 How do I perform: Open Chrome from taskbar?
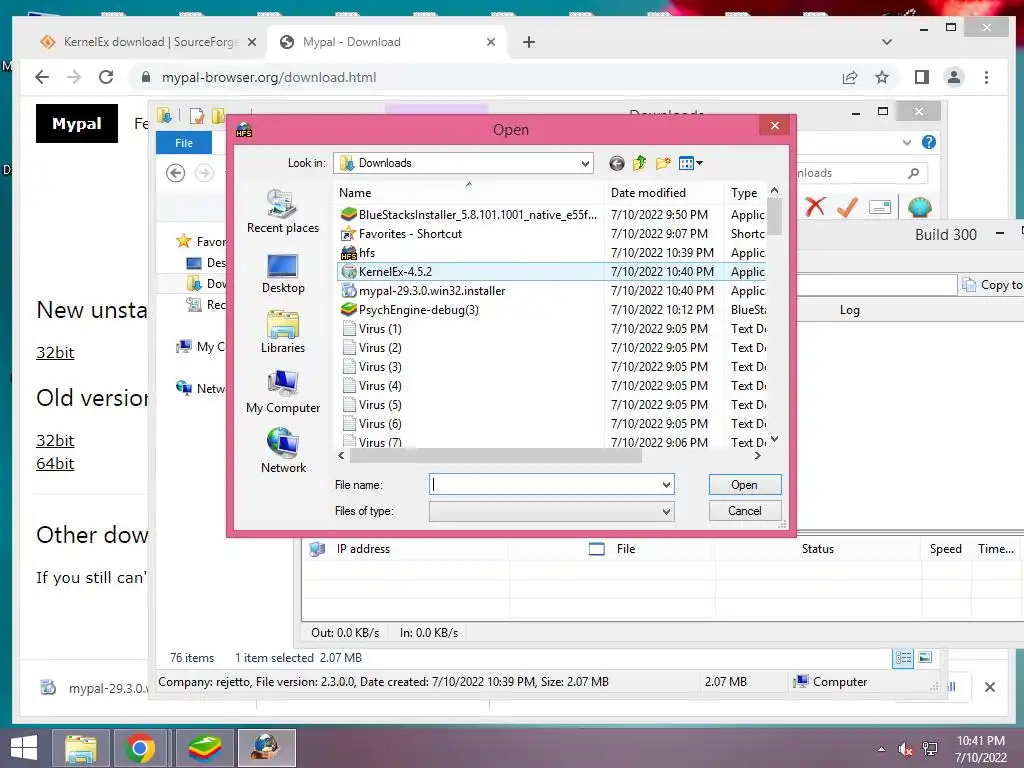(140, 748)
